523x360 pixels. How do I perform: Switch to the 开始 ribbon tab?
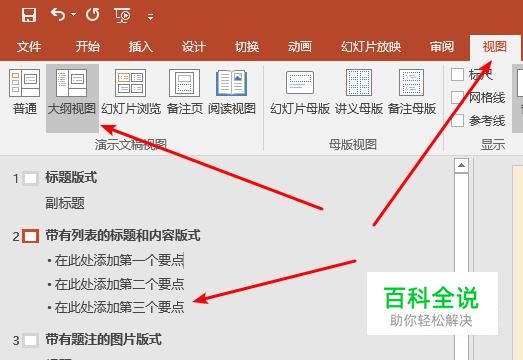(x=88, y=46)
